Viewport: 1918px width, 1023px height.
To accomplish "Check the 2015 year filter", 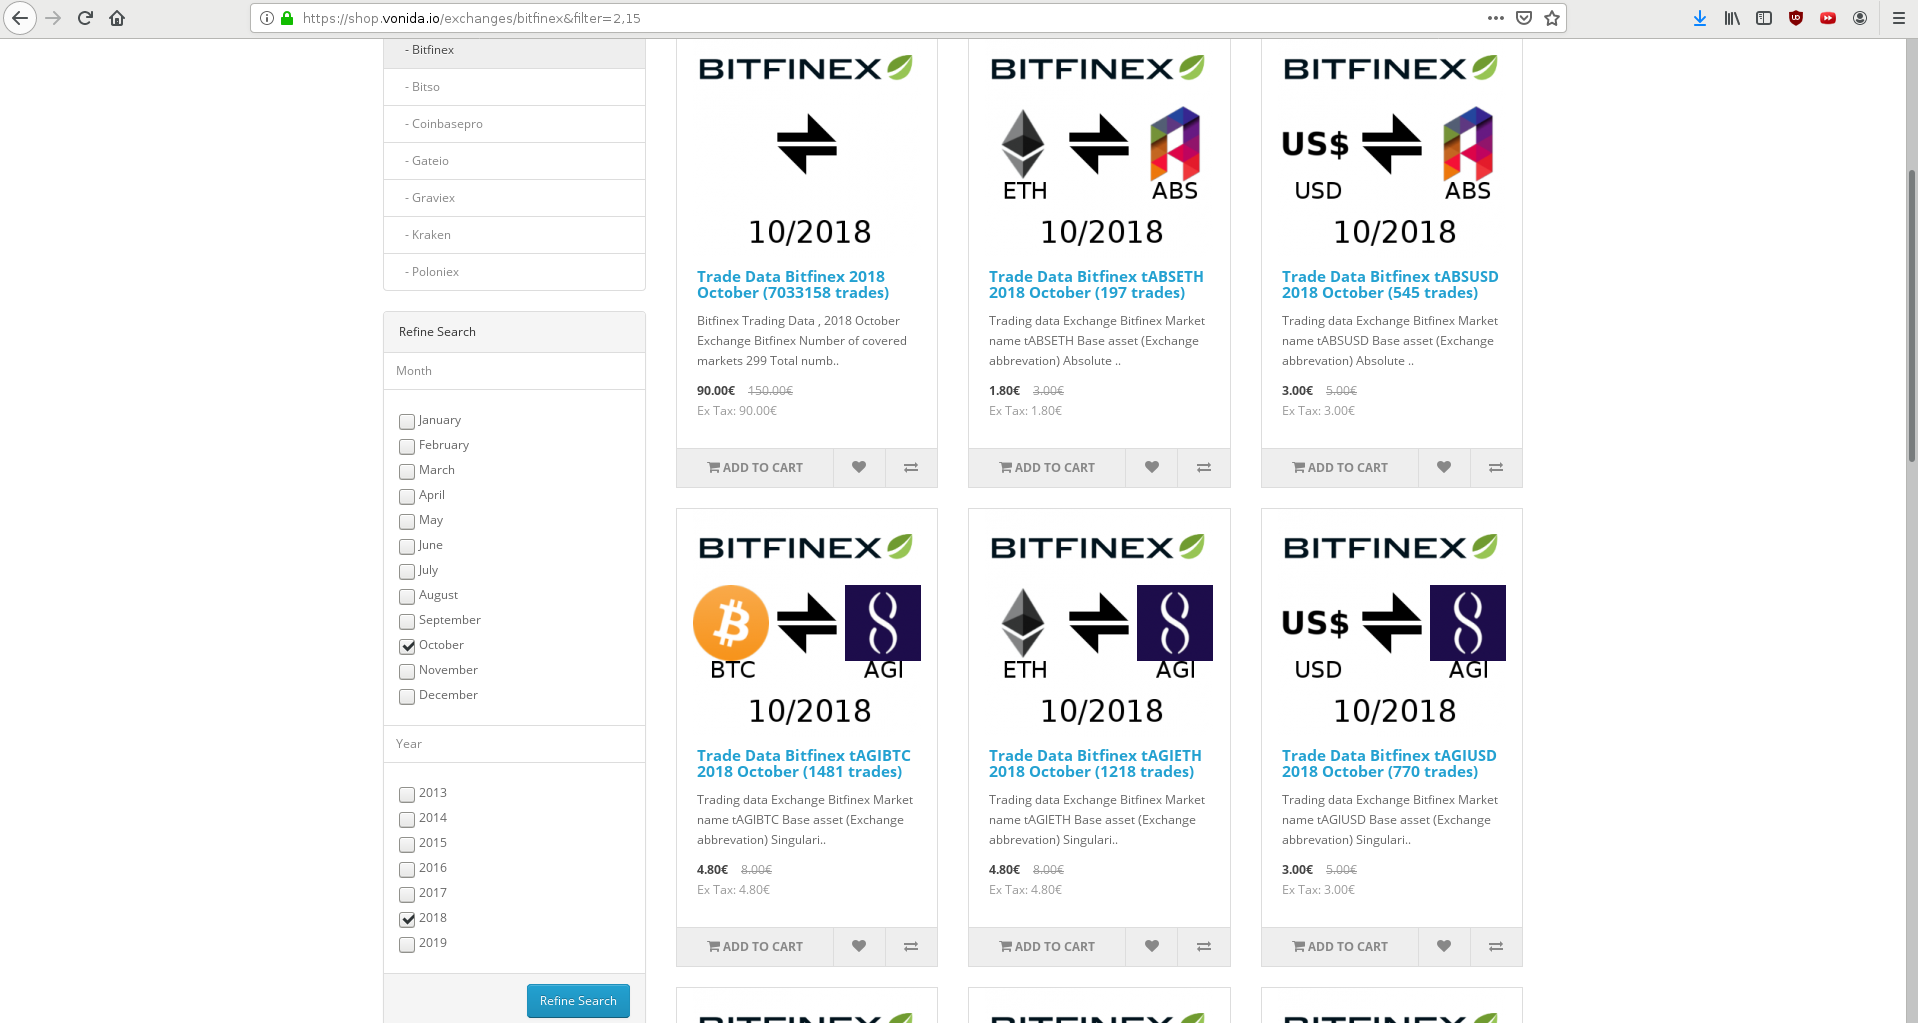I will pos(407,845).
